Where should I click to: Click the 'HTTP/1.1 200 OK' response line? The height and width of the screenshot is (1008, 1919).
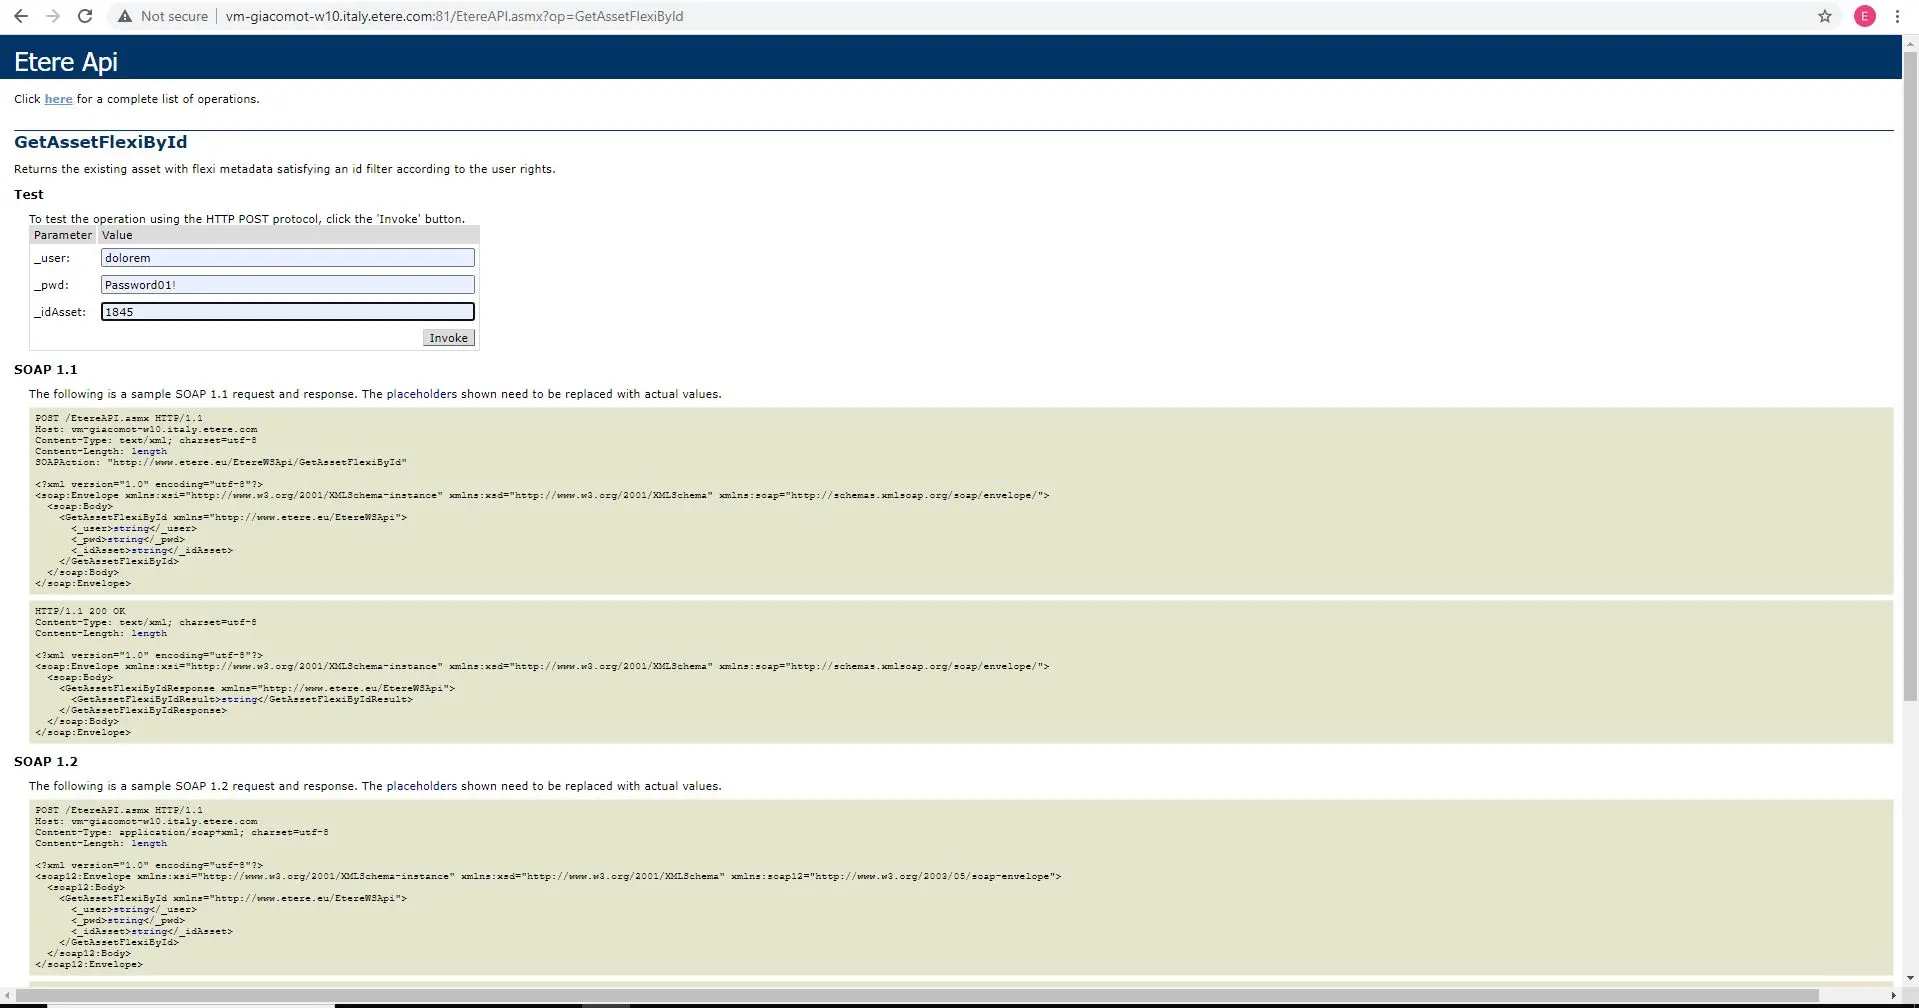pos(80,611)
